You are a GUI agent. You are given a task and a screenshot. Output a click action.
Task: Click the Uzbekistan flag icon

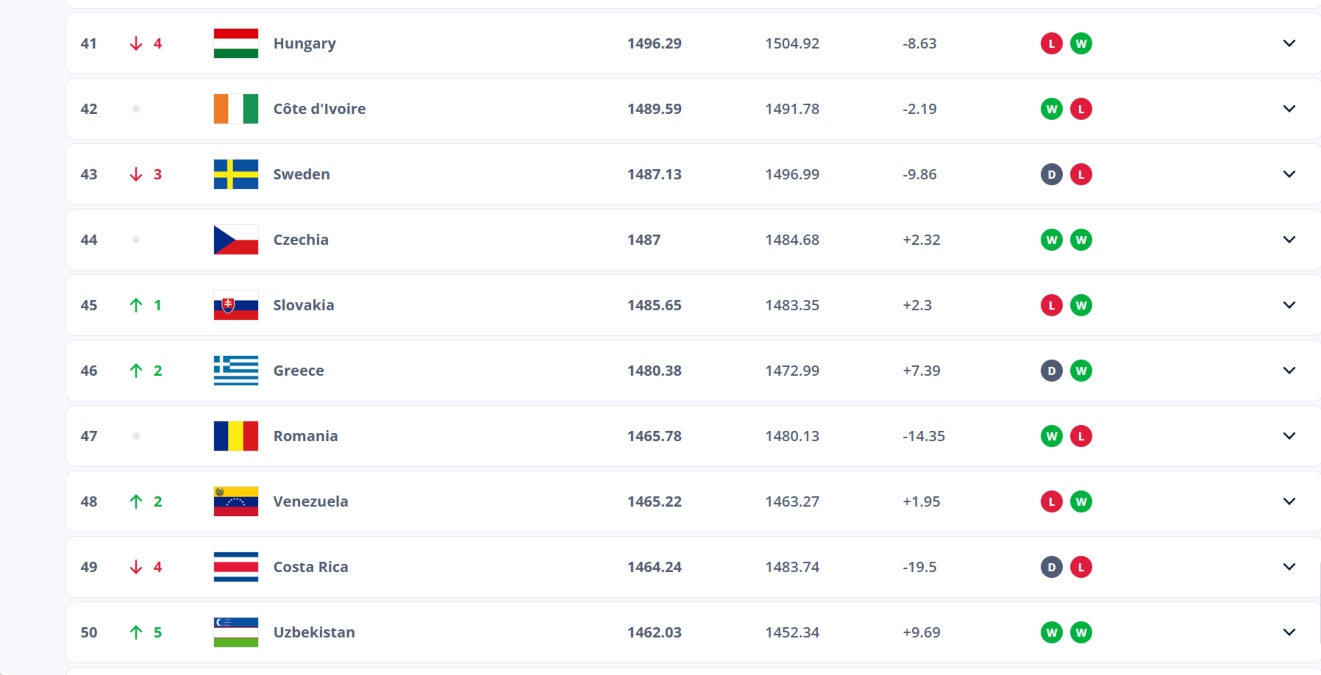(x=236, y=632)
